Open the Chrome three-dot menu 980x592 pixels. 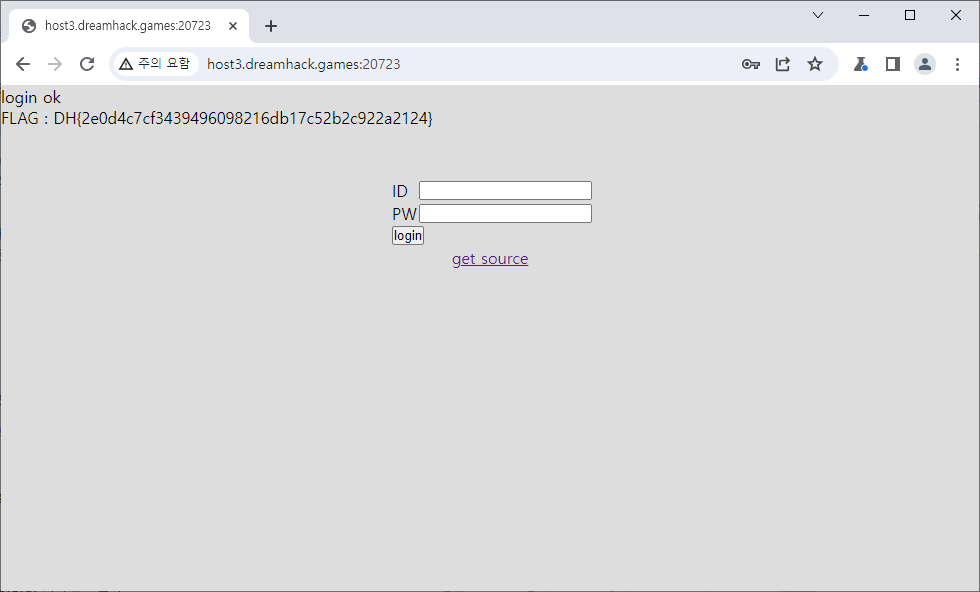tap(957, 64)
